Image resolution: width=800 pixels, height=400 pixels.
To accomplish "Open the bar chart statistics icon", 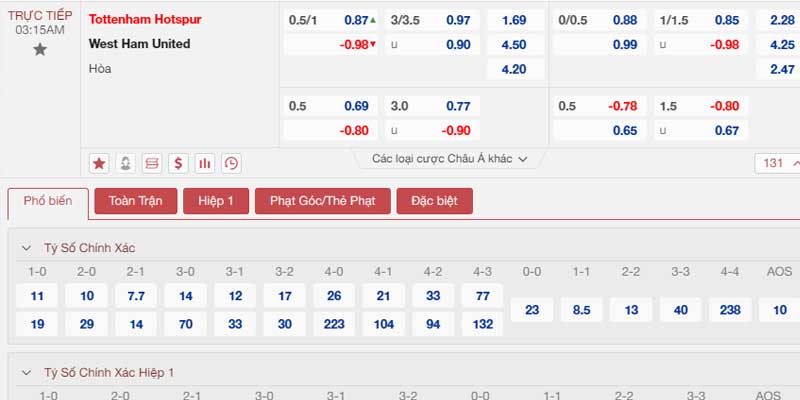I will [205, 164].
